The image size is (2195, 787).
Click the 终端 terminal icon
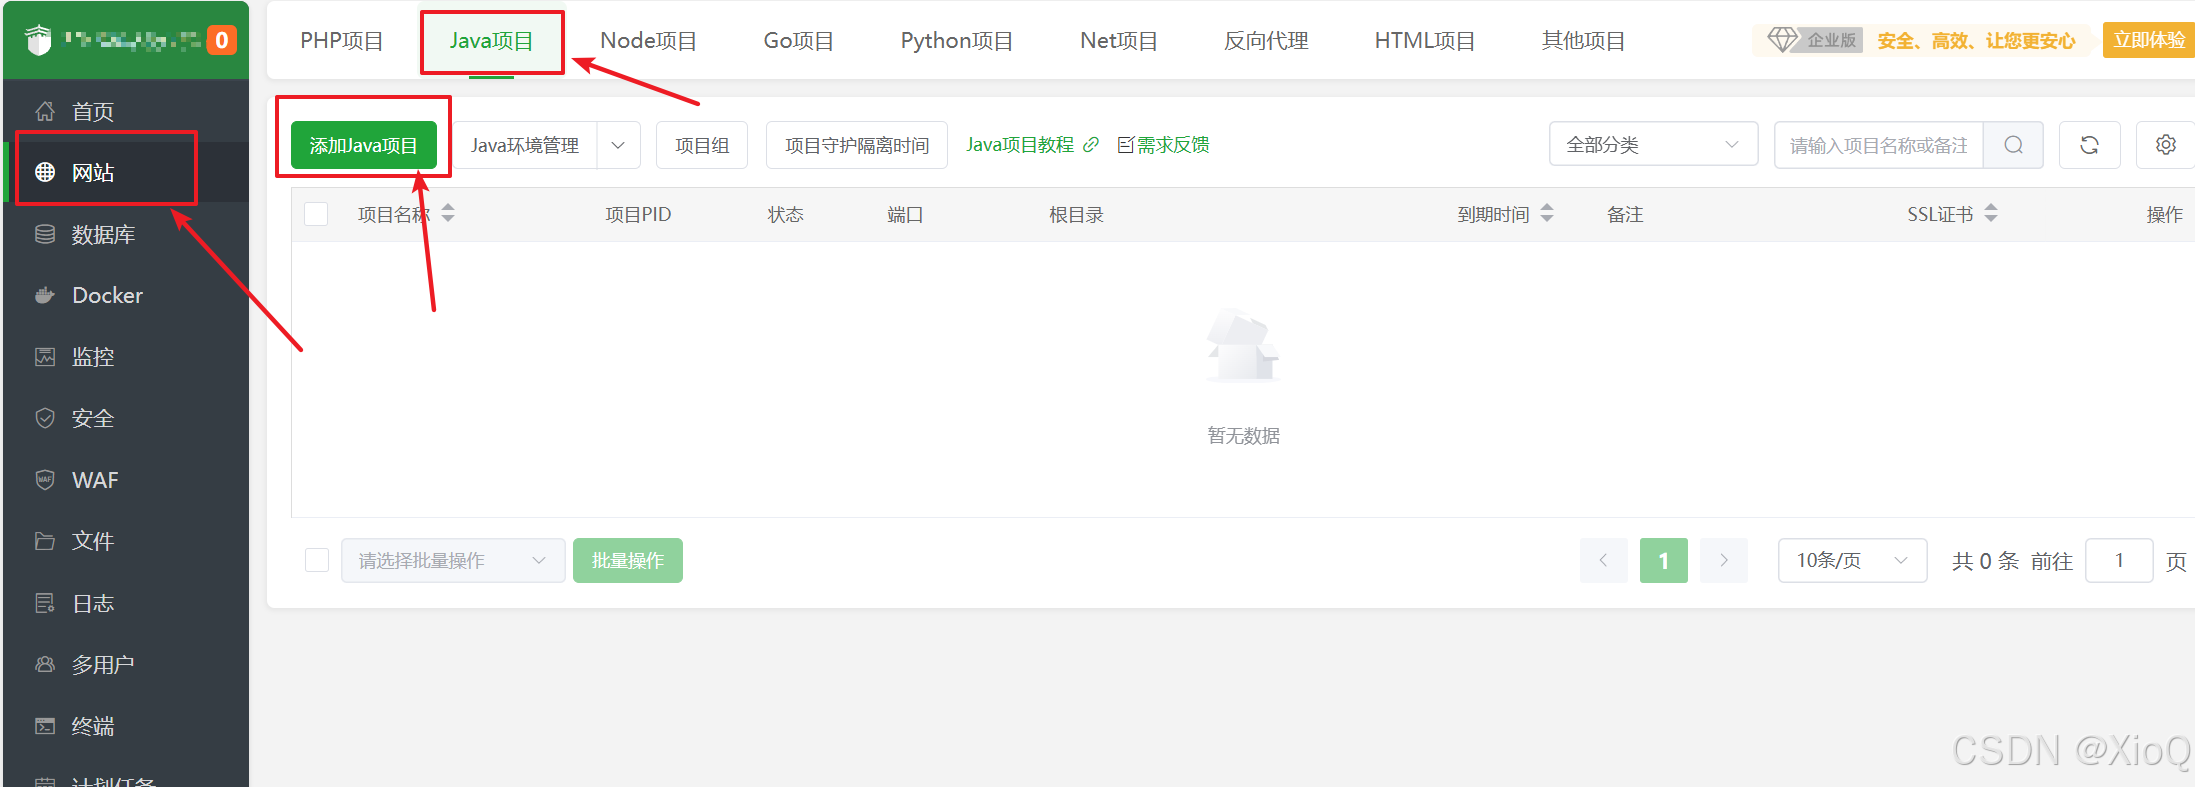(x=45, y=726)
